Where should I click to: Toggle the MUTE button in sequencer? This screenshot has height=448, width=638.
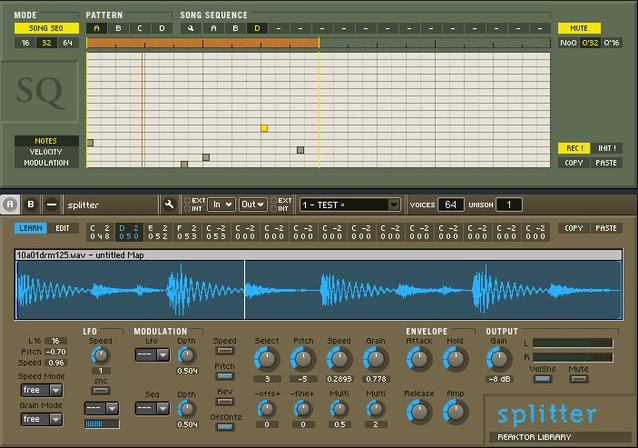[579, 28]
